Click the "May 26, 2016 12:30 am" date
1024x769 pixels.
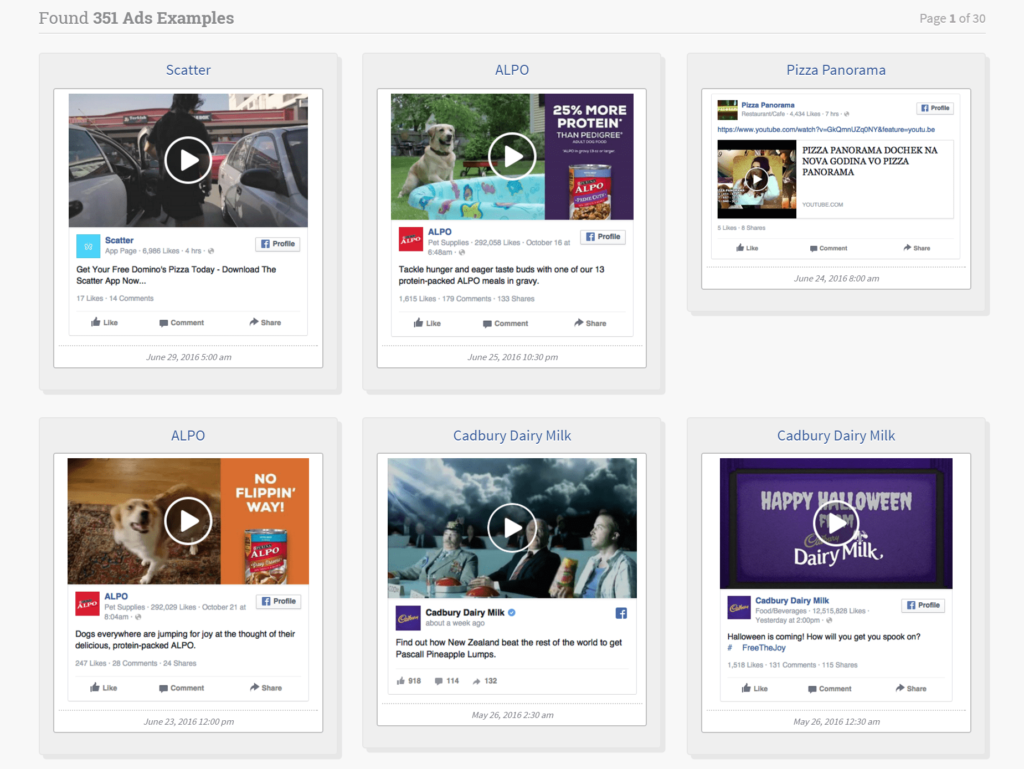pos(837,721)
